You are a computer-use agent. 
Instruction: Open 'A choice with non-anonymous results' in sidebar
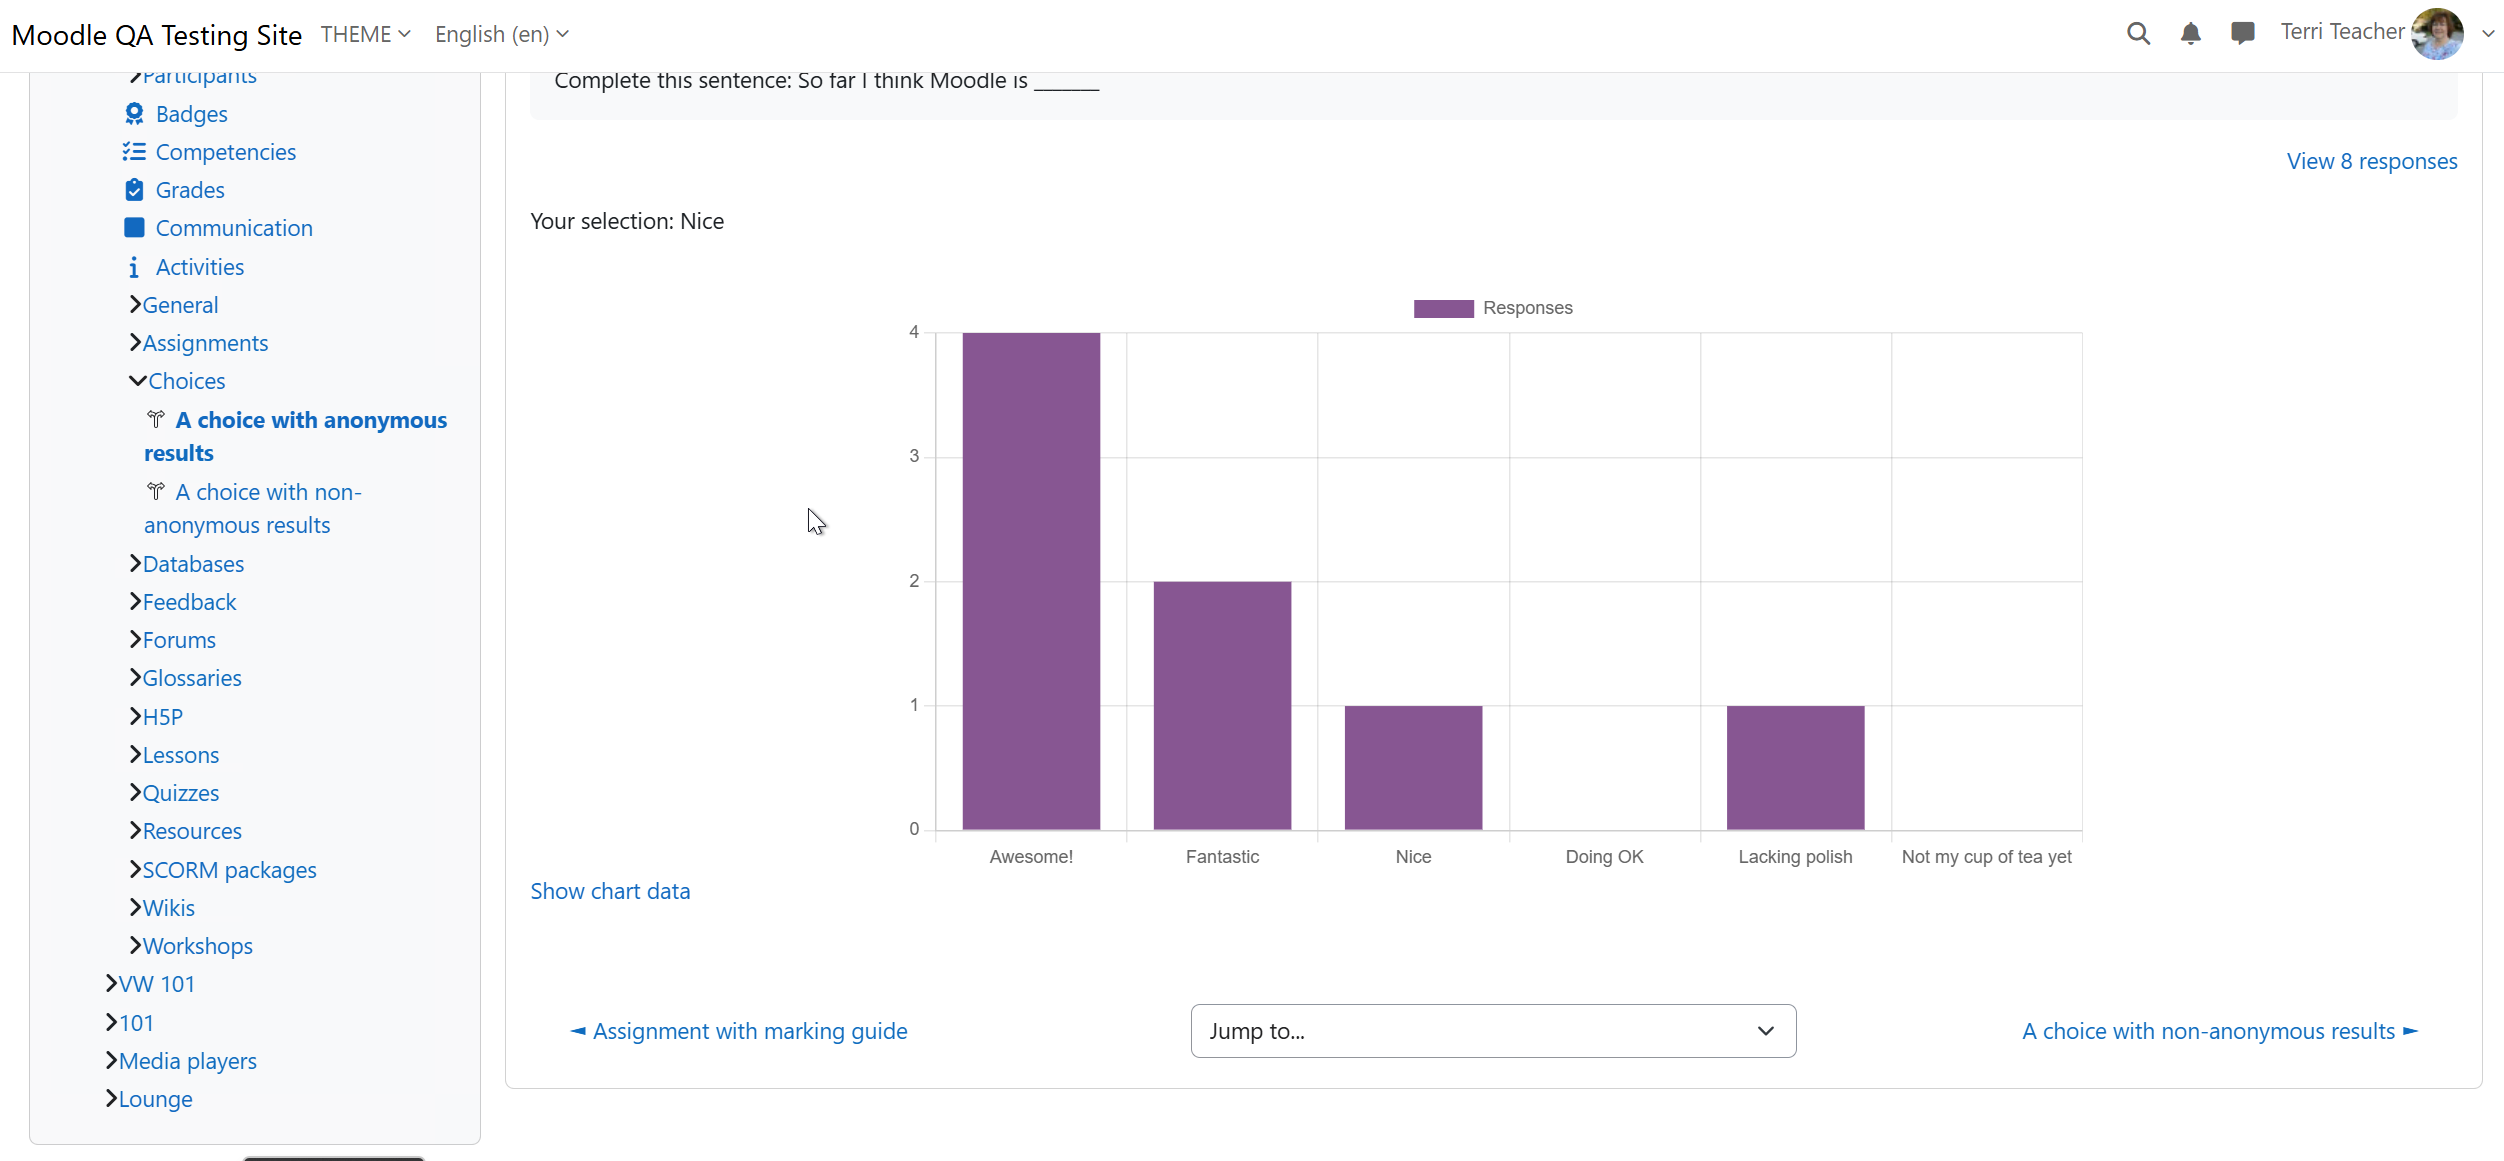tap(253, 508)
